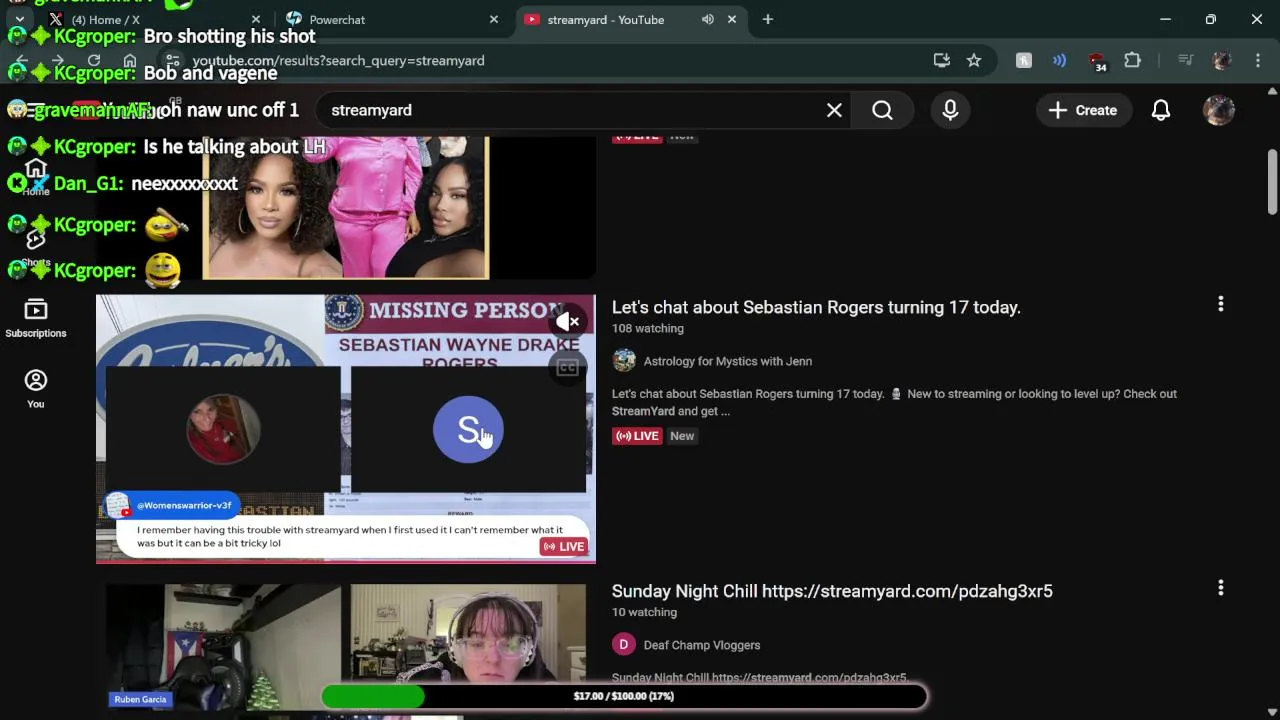The image size is (1280, 720).
Task: Open Chrome three-dot menu
Action: coord(1258,60)
